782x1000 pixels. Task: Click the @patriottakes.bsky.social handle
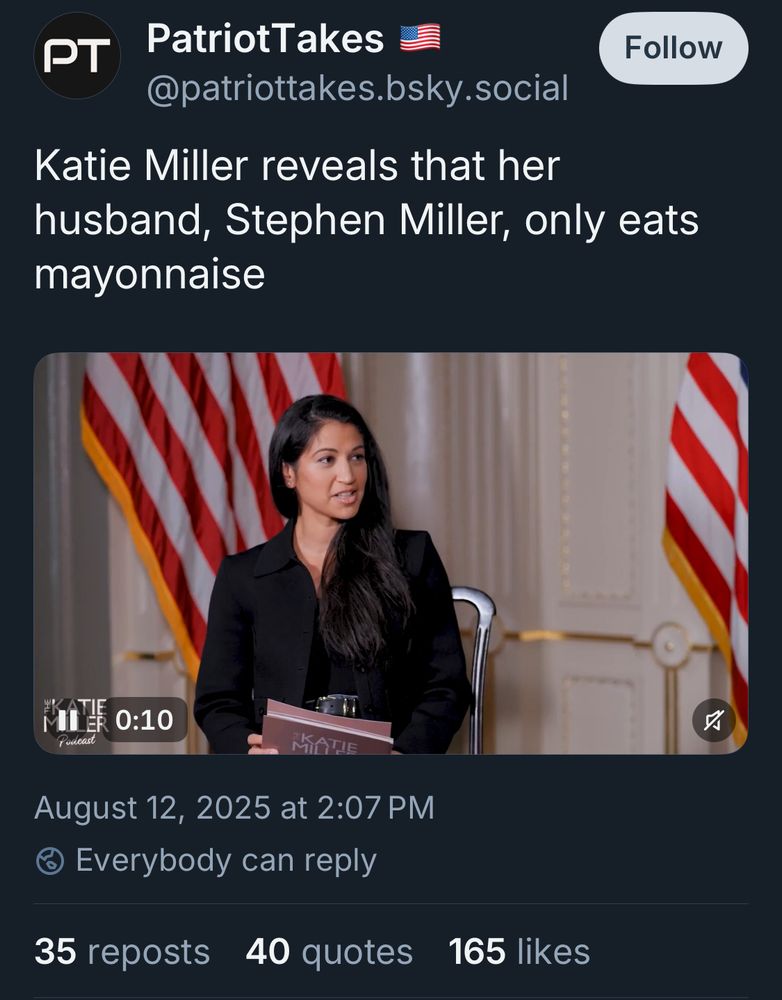[x=357, y=89]
